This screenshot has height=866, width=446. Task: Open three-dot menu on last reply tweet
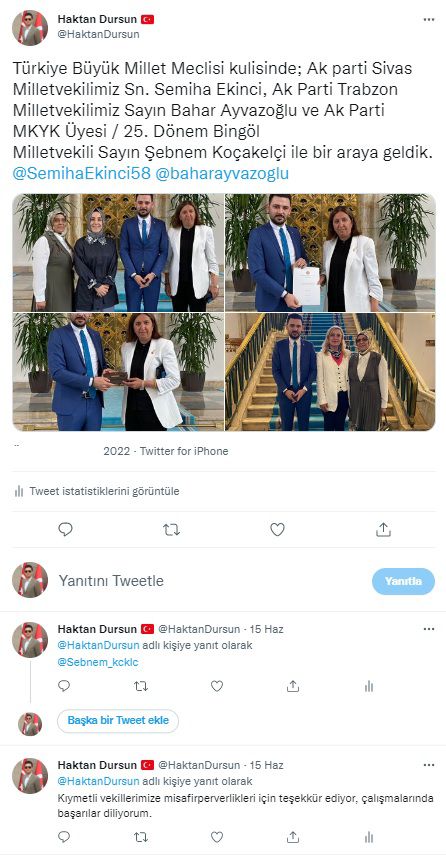(428, 765)
